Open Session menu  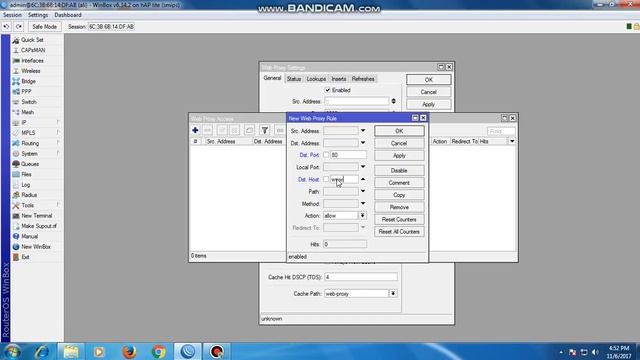pos(12,15)
